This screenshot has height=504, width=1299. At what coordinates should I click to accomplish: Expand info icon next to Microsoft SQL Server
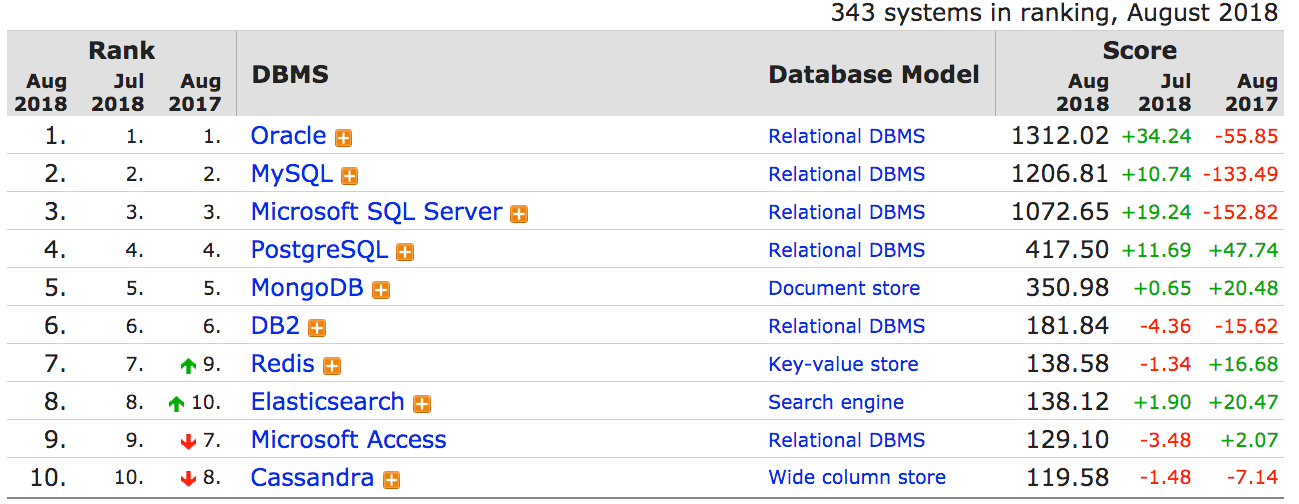click(519, 214)
